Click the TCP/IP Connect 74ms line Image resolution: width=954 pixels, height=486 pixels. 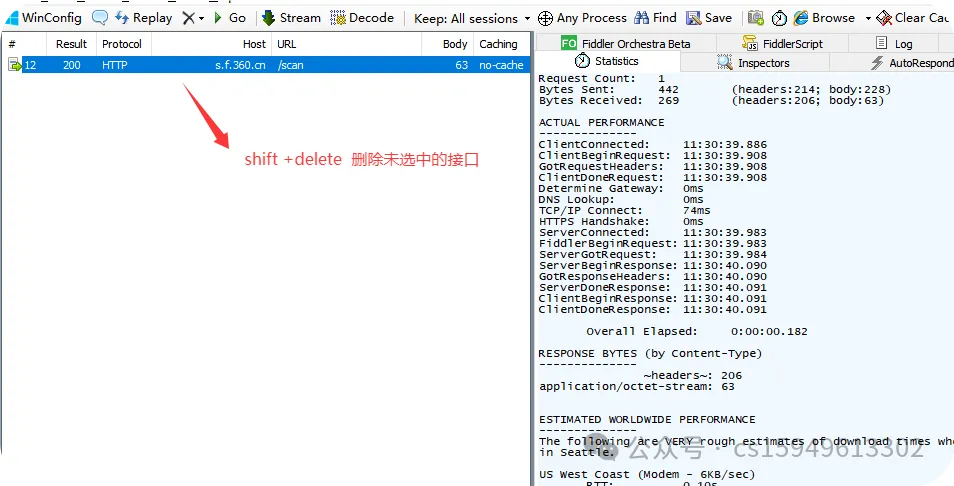(x=624, y=210)
